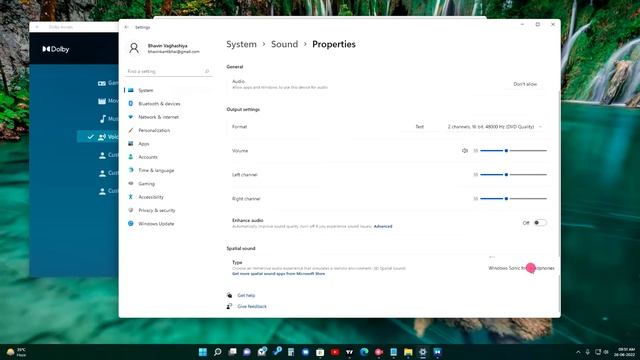
Task: Open the Windows Start menu
Action: [203, 352]
